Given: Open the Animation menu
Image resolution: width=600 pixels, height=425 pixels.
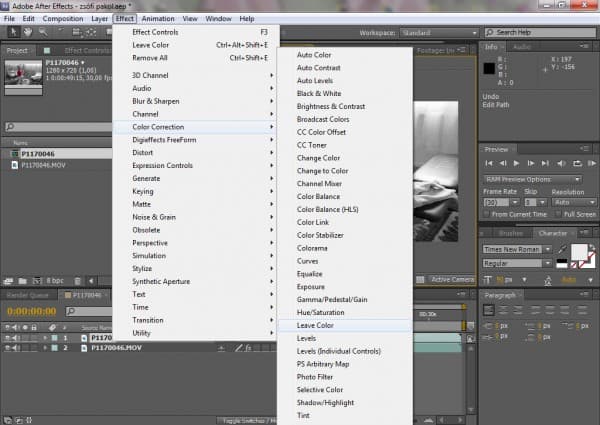Looking at the screenshot, I should click(x=157, y=18).
